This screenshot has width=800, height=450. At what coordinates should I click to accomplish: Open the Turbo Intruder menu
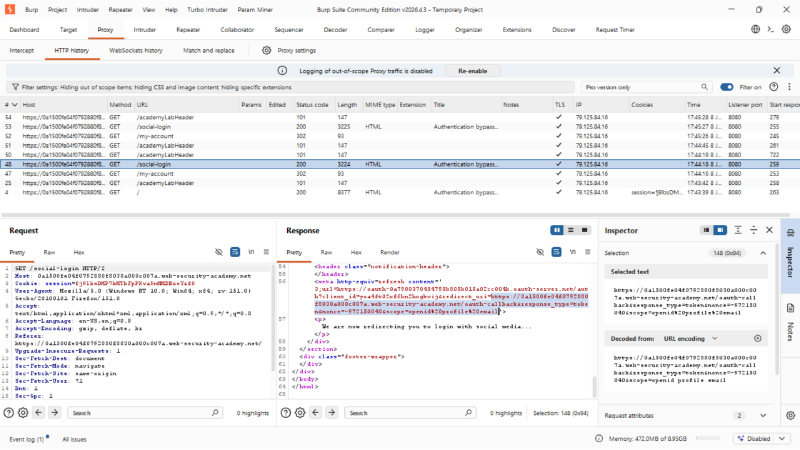coord(207,9)
